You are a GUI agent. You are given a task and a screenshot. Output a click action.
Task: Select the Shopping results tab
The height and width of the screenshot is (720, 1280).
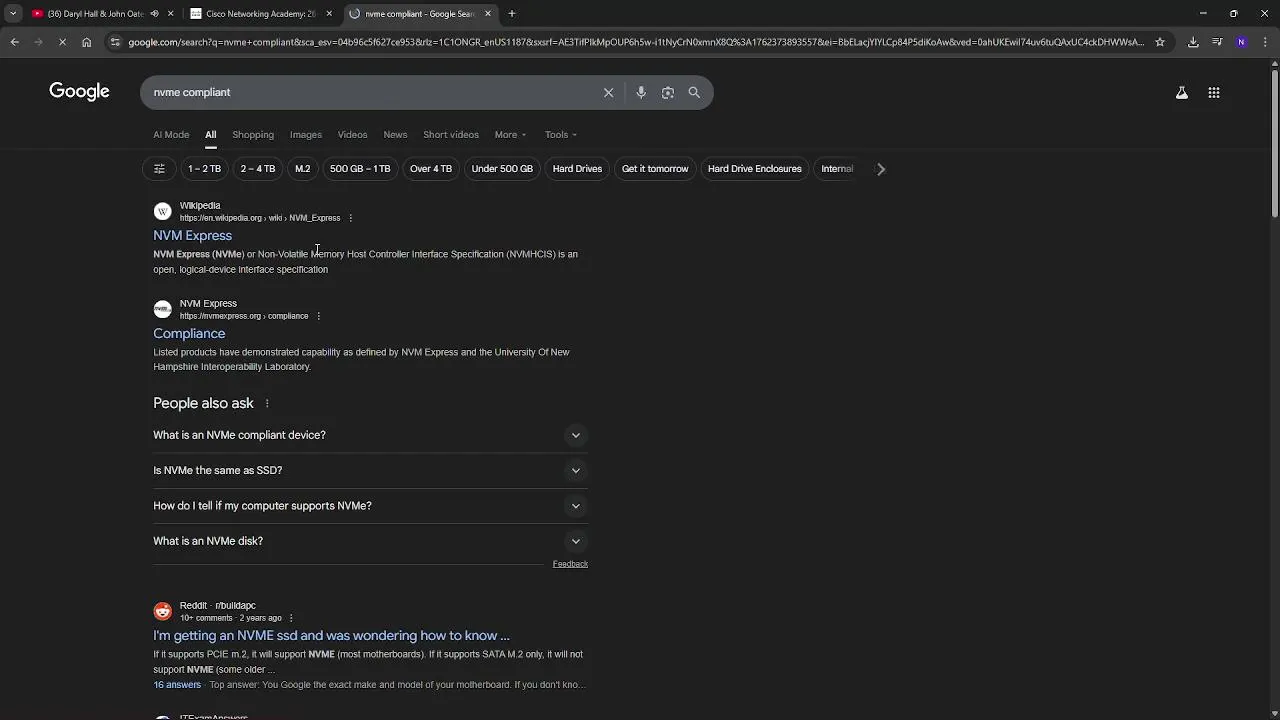253,135
